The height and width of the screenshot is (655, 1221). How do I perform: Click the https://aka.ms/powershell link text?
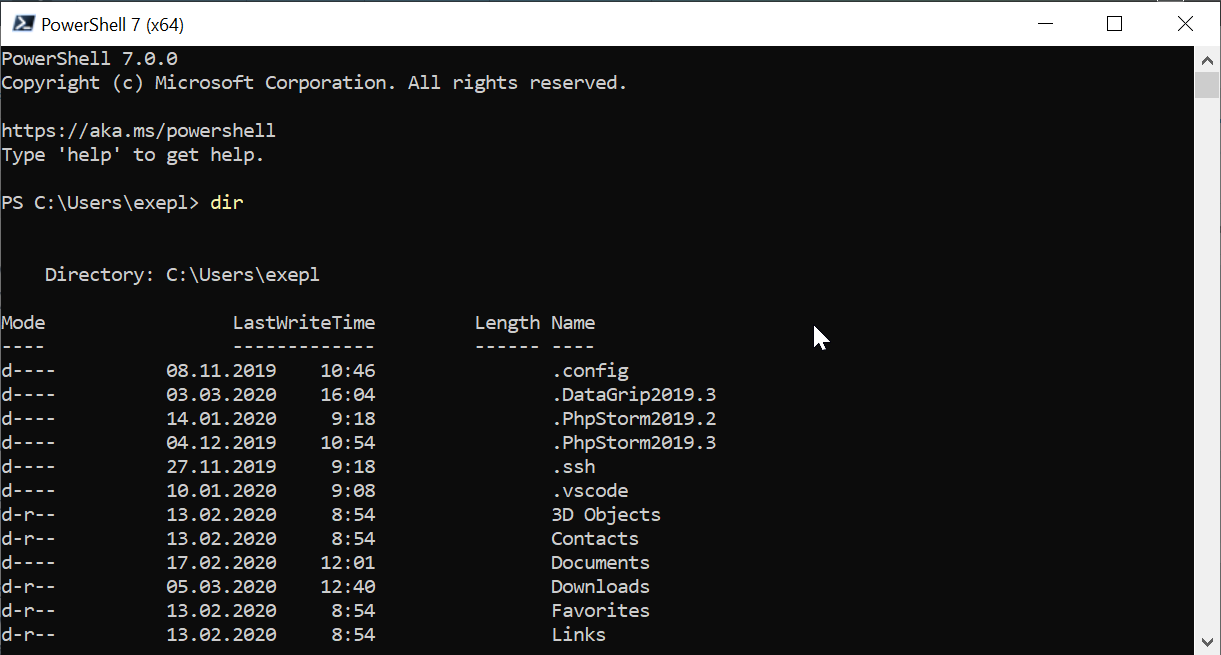pyautogui.click(x=138, y=131)
